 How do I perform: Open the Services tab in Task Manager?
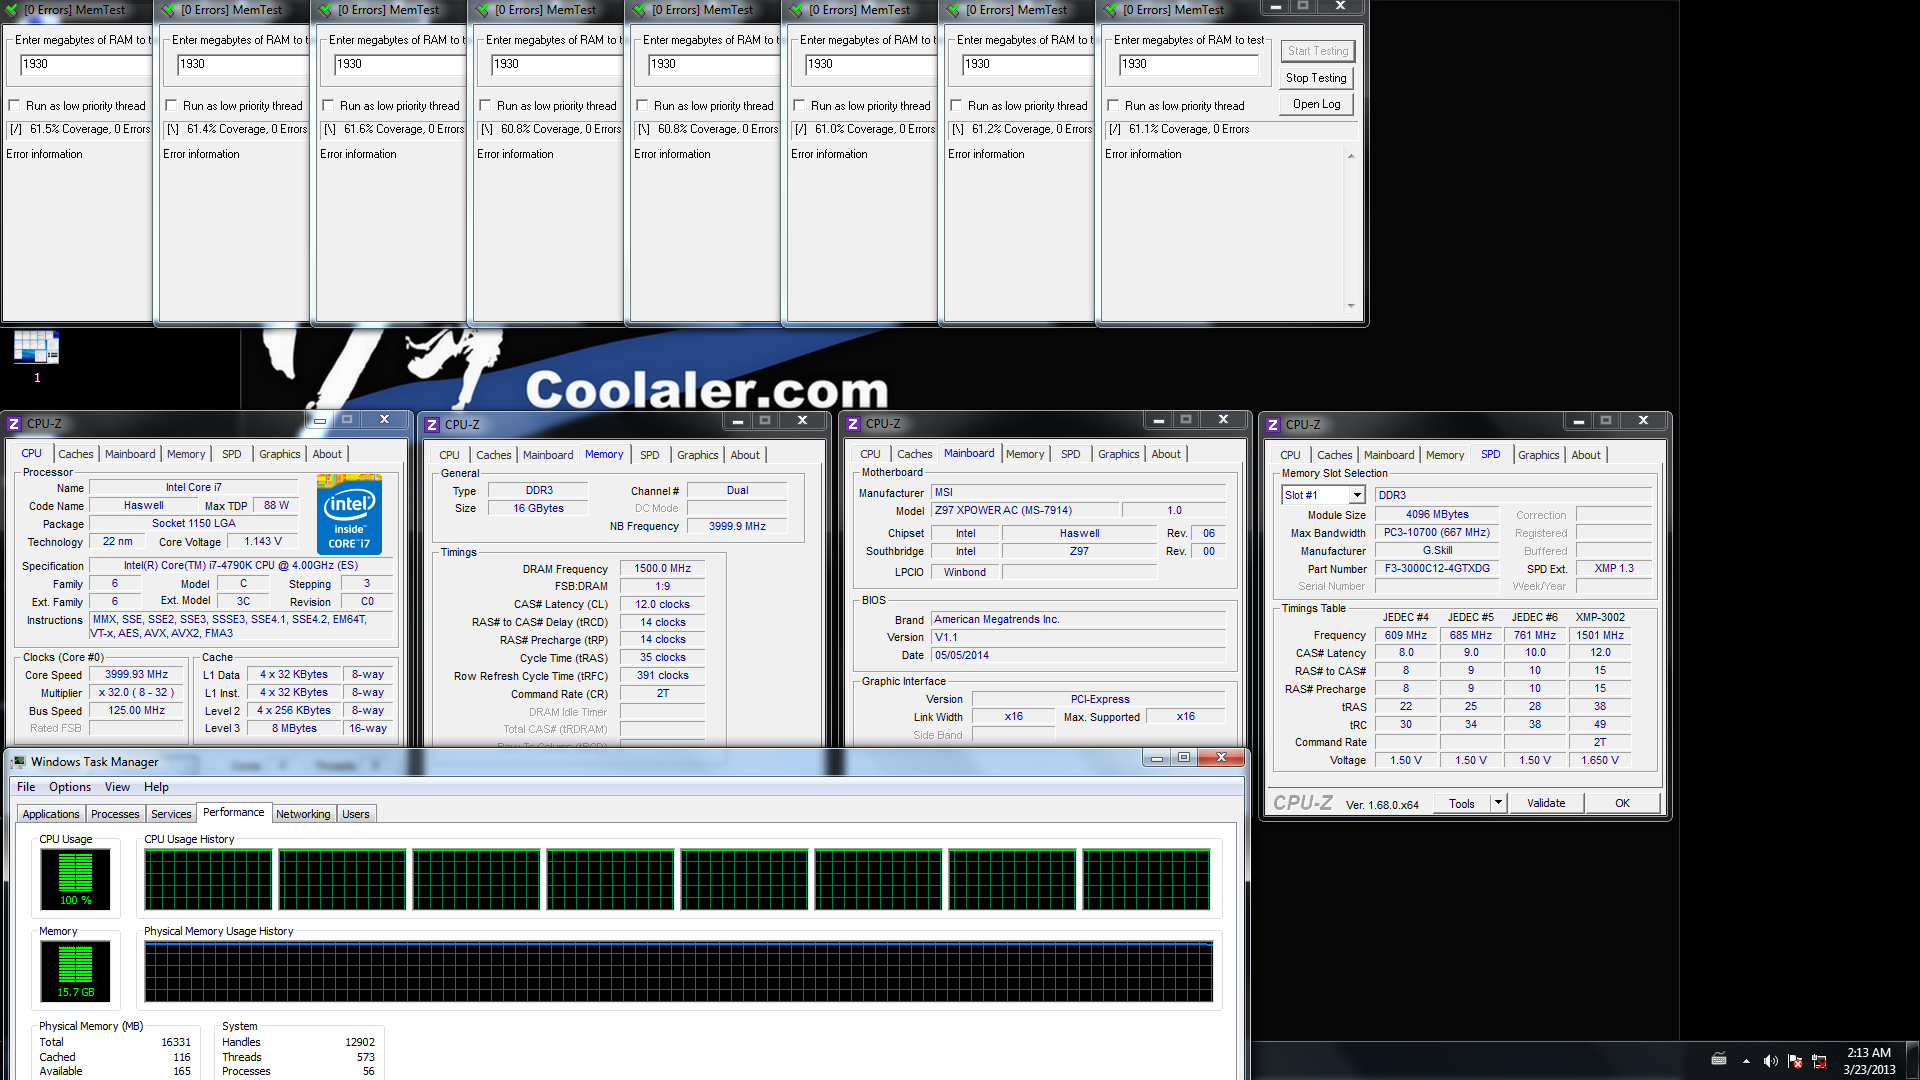point(171,814)
